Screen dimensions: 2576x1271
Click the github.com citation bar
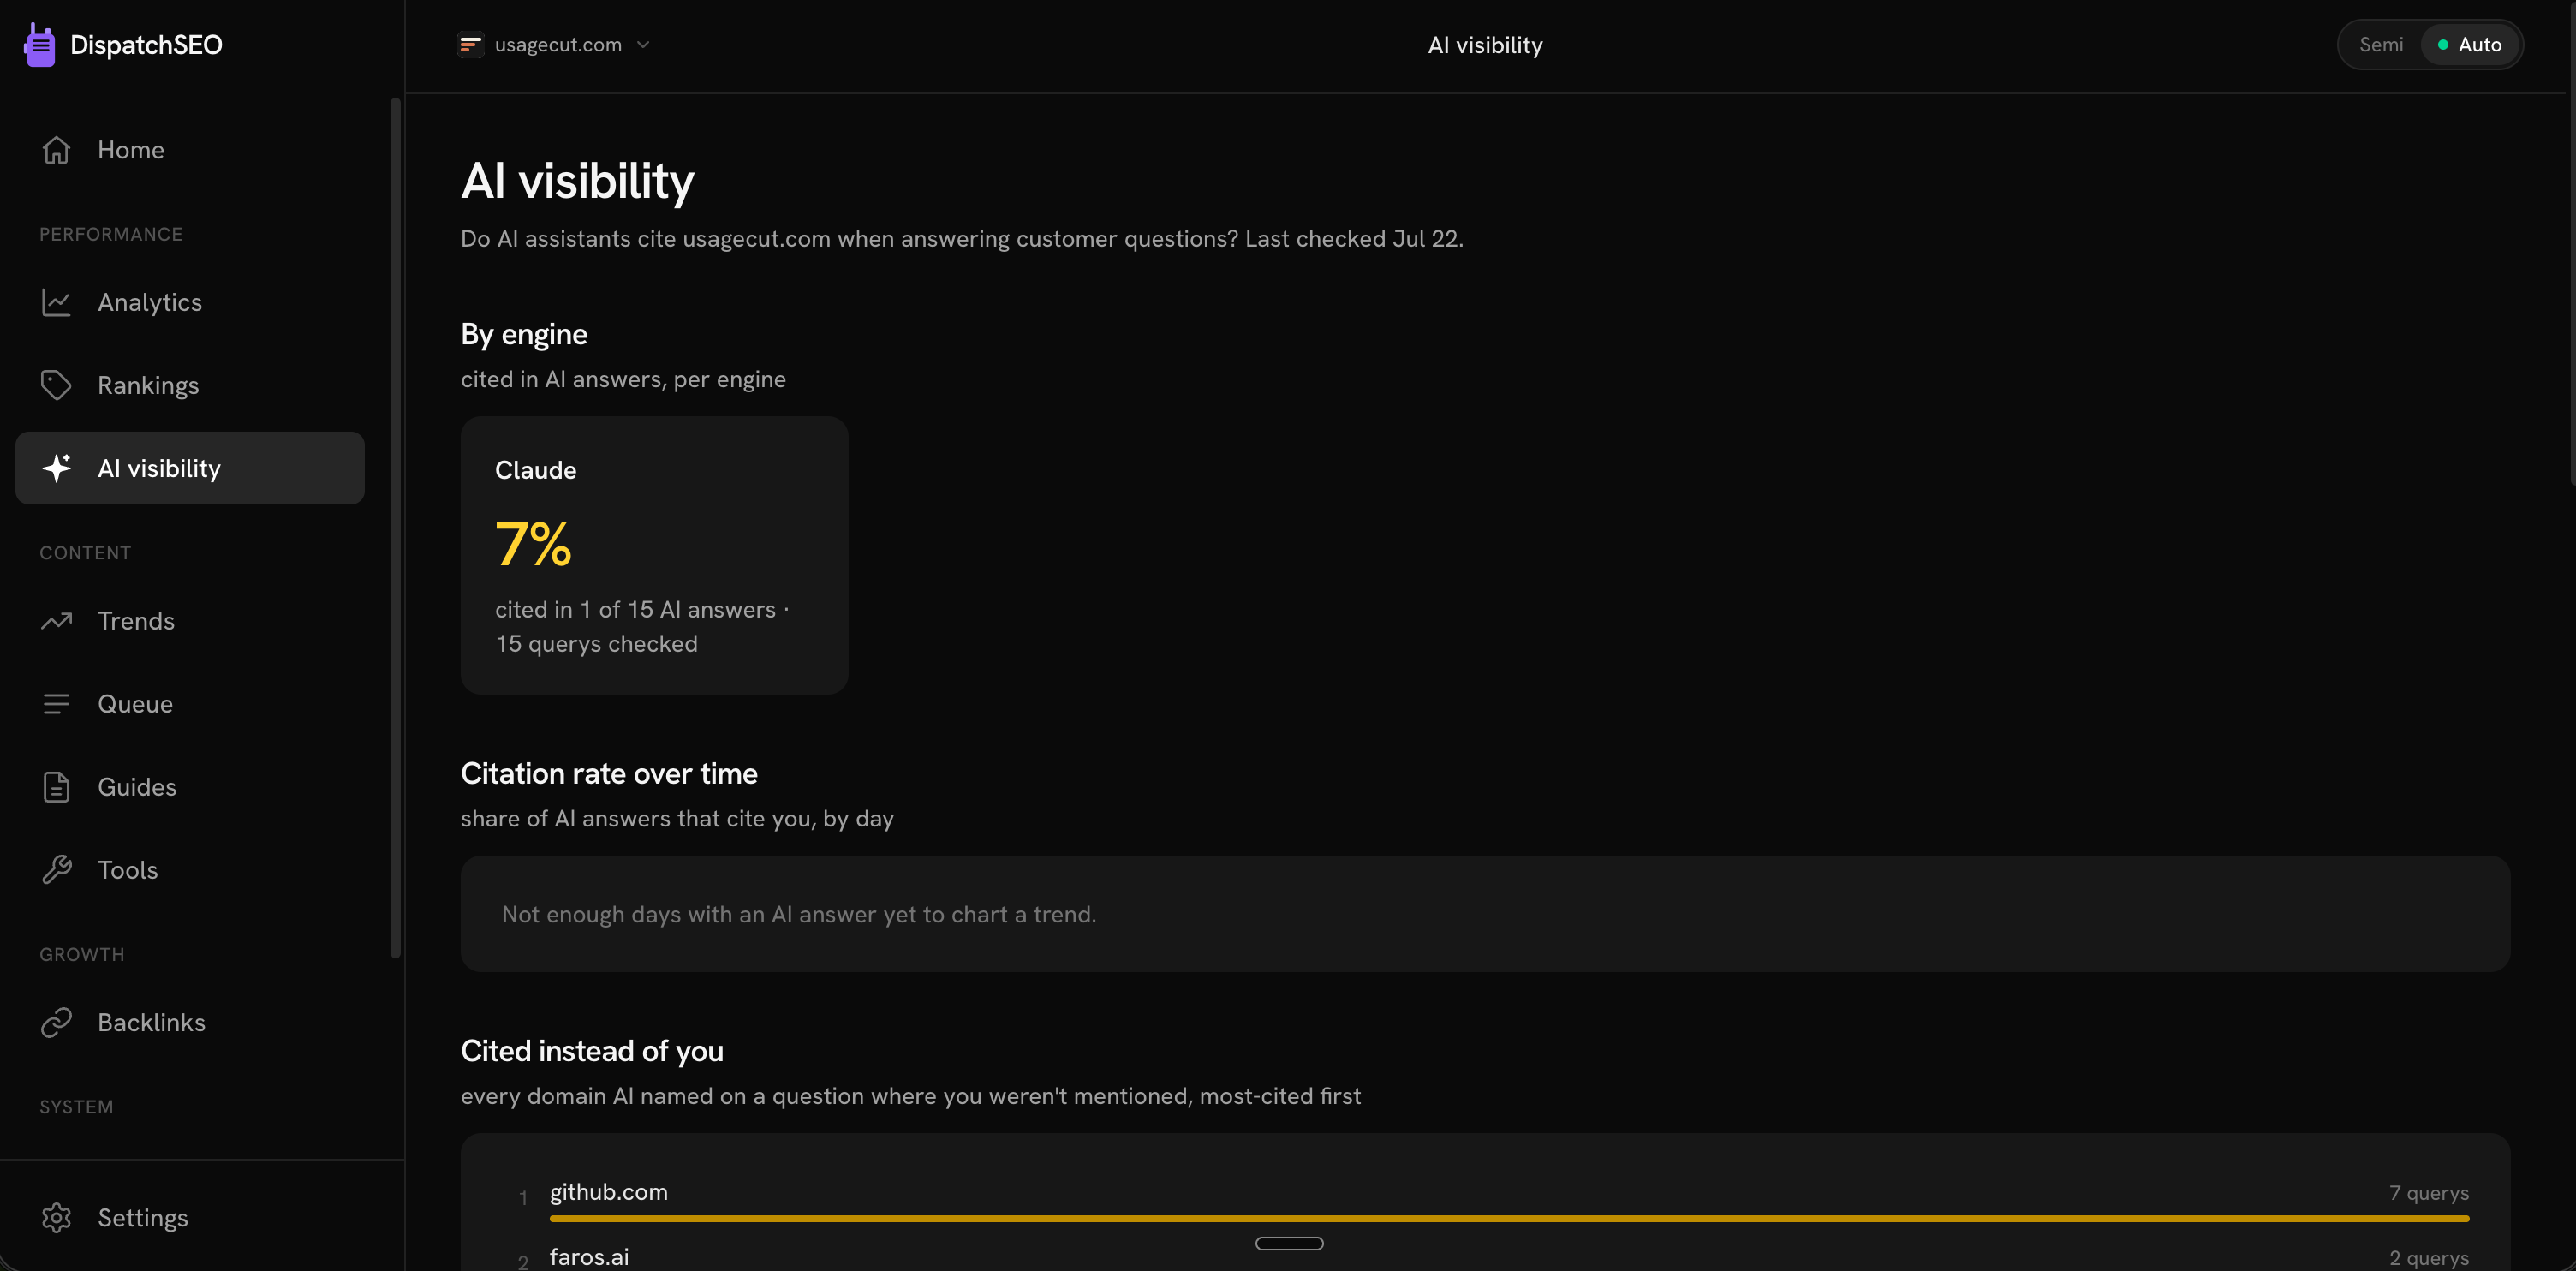coord(1509,1218)
